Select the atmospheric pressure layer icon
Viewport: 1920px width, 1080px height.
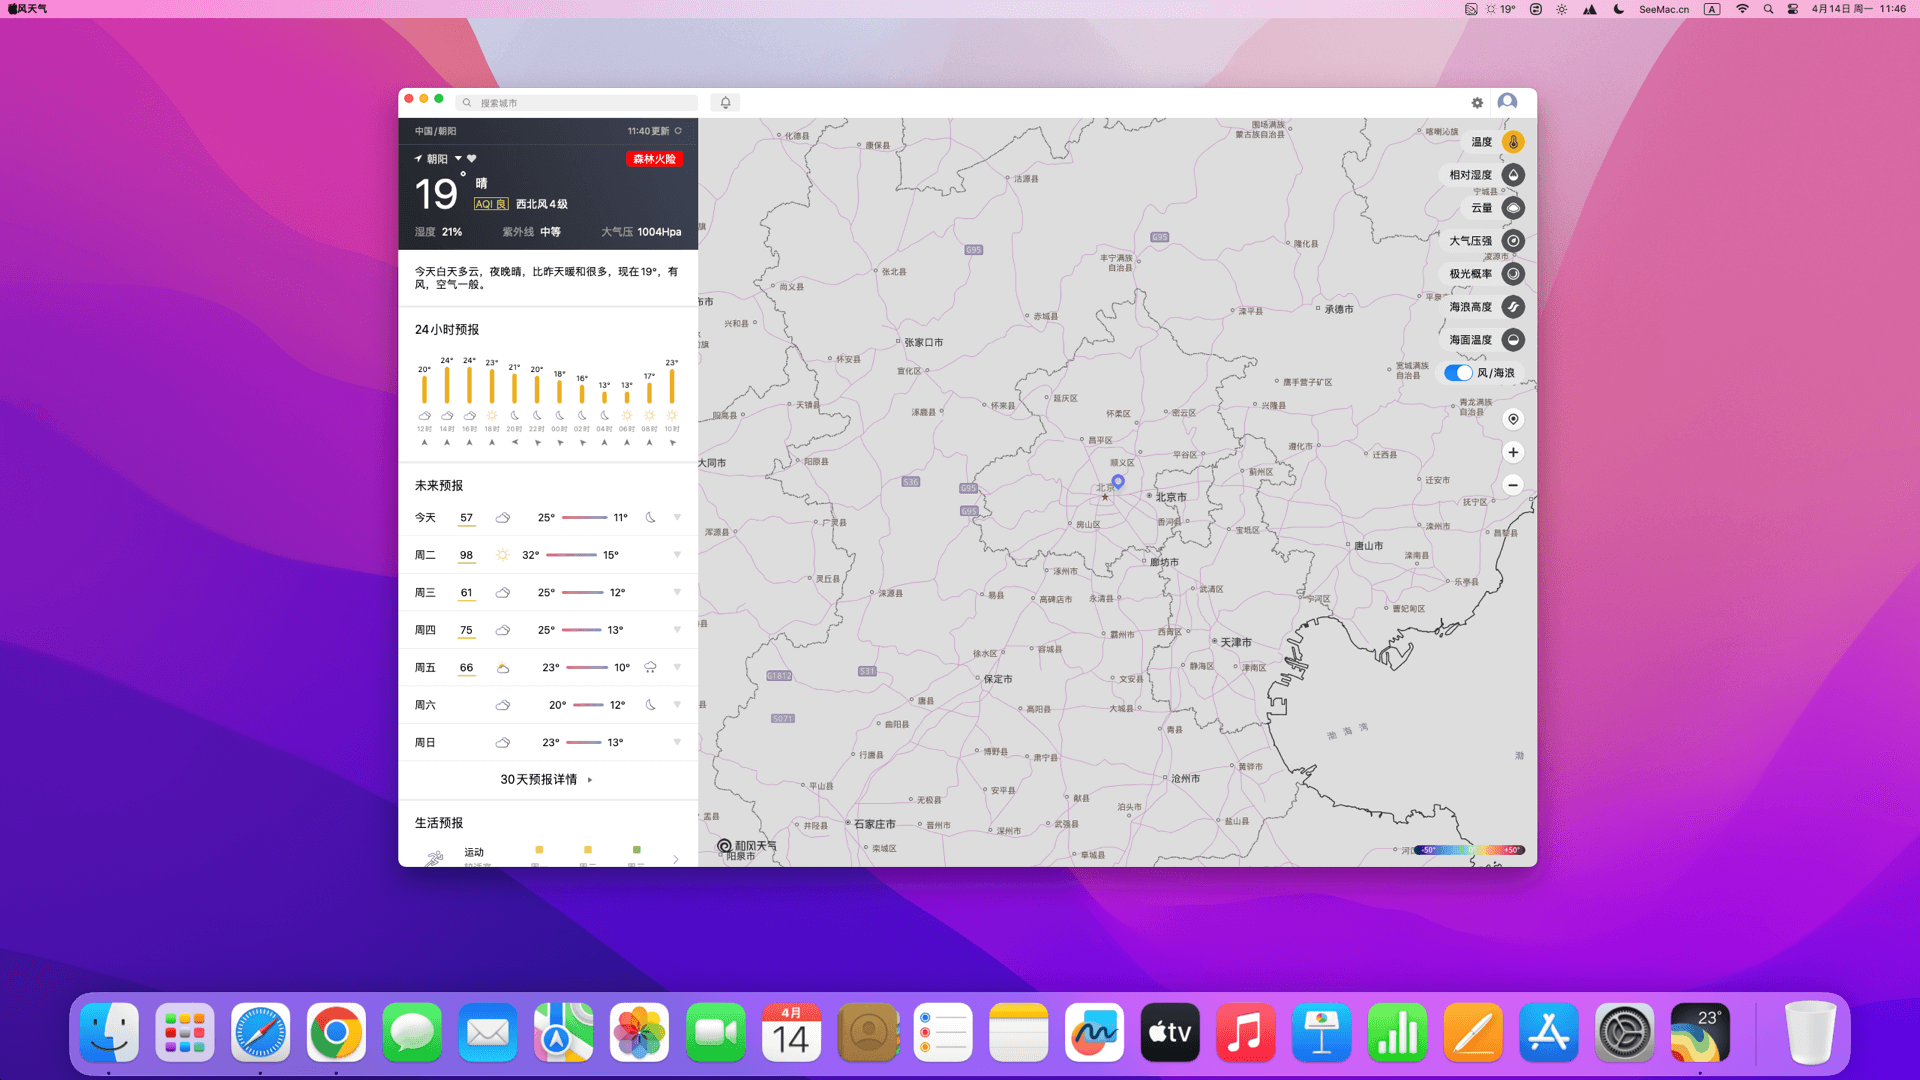click(1513, 241)
